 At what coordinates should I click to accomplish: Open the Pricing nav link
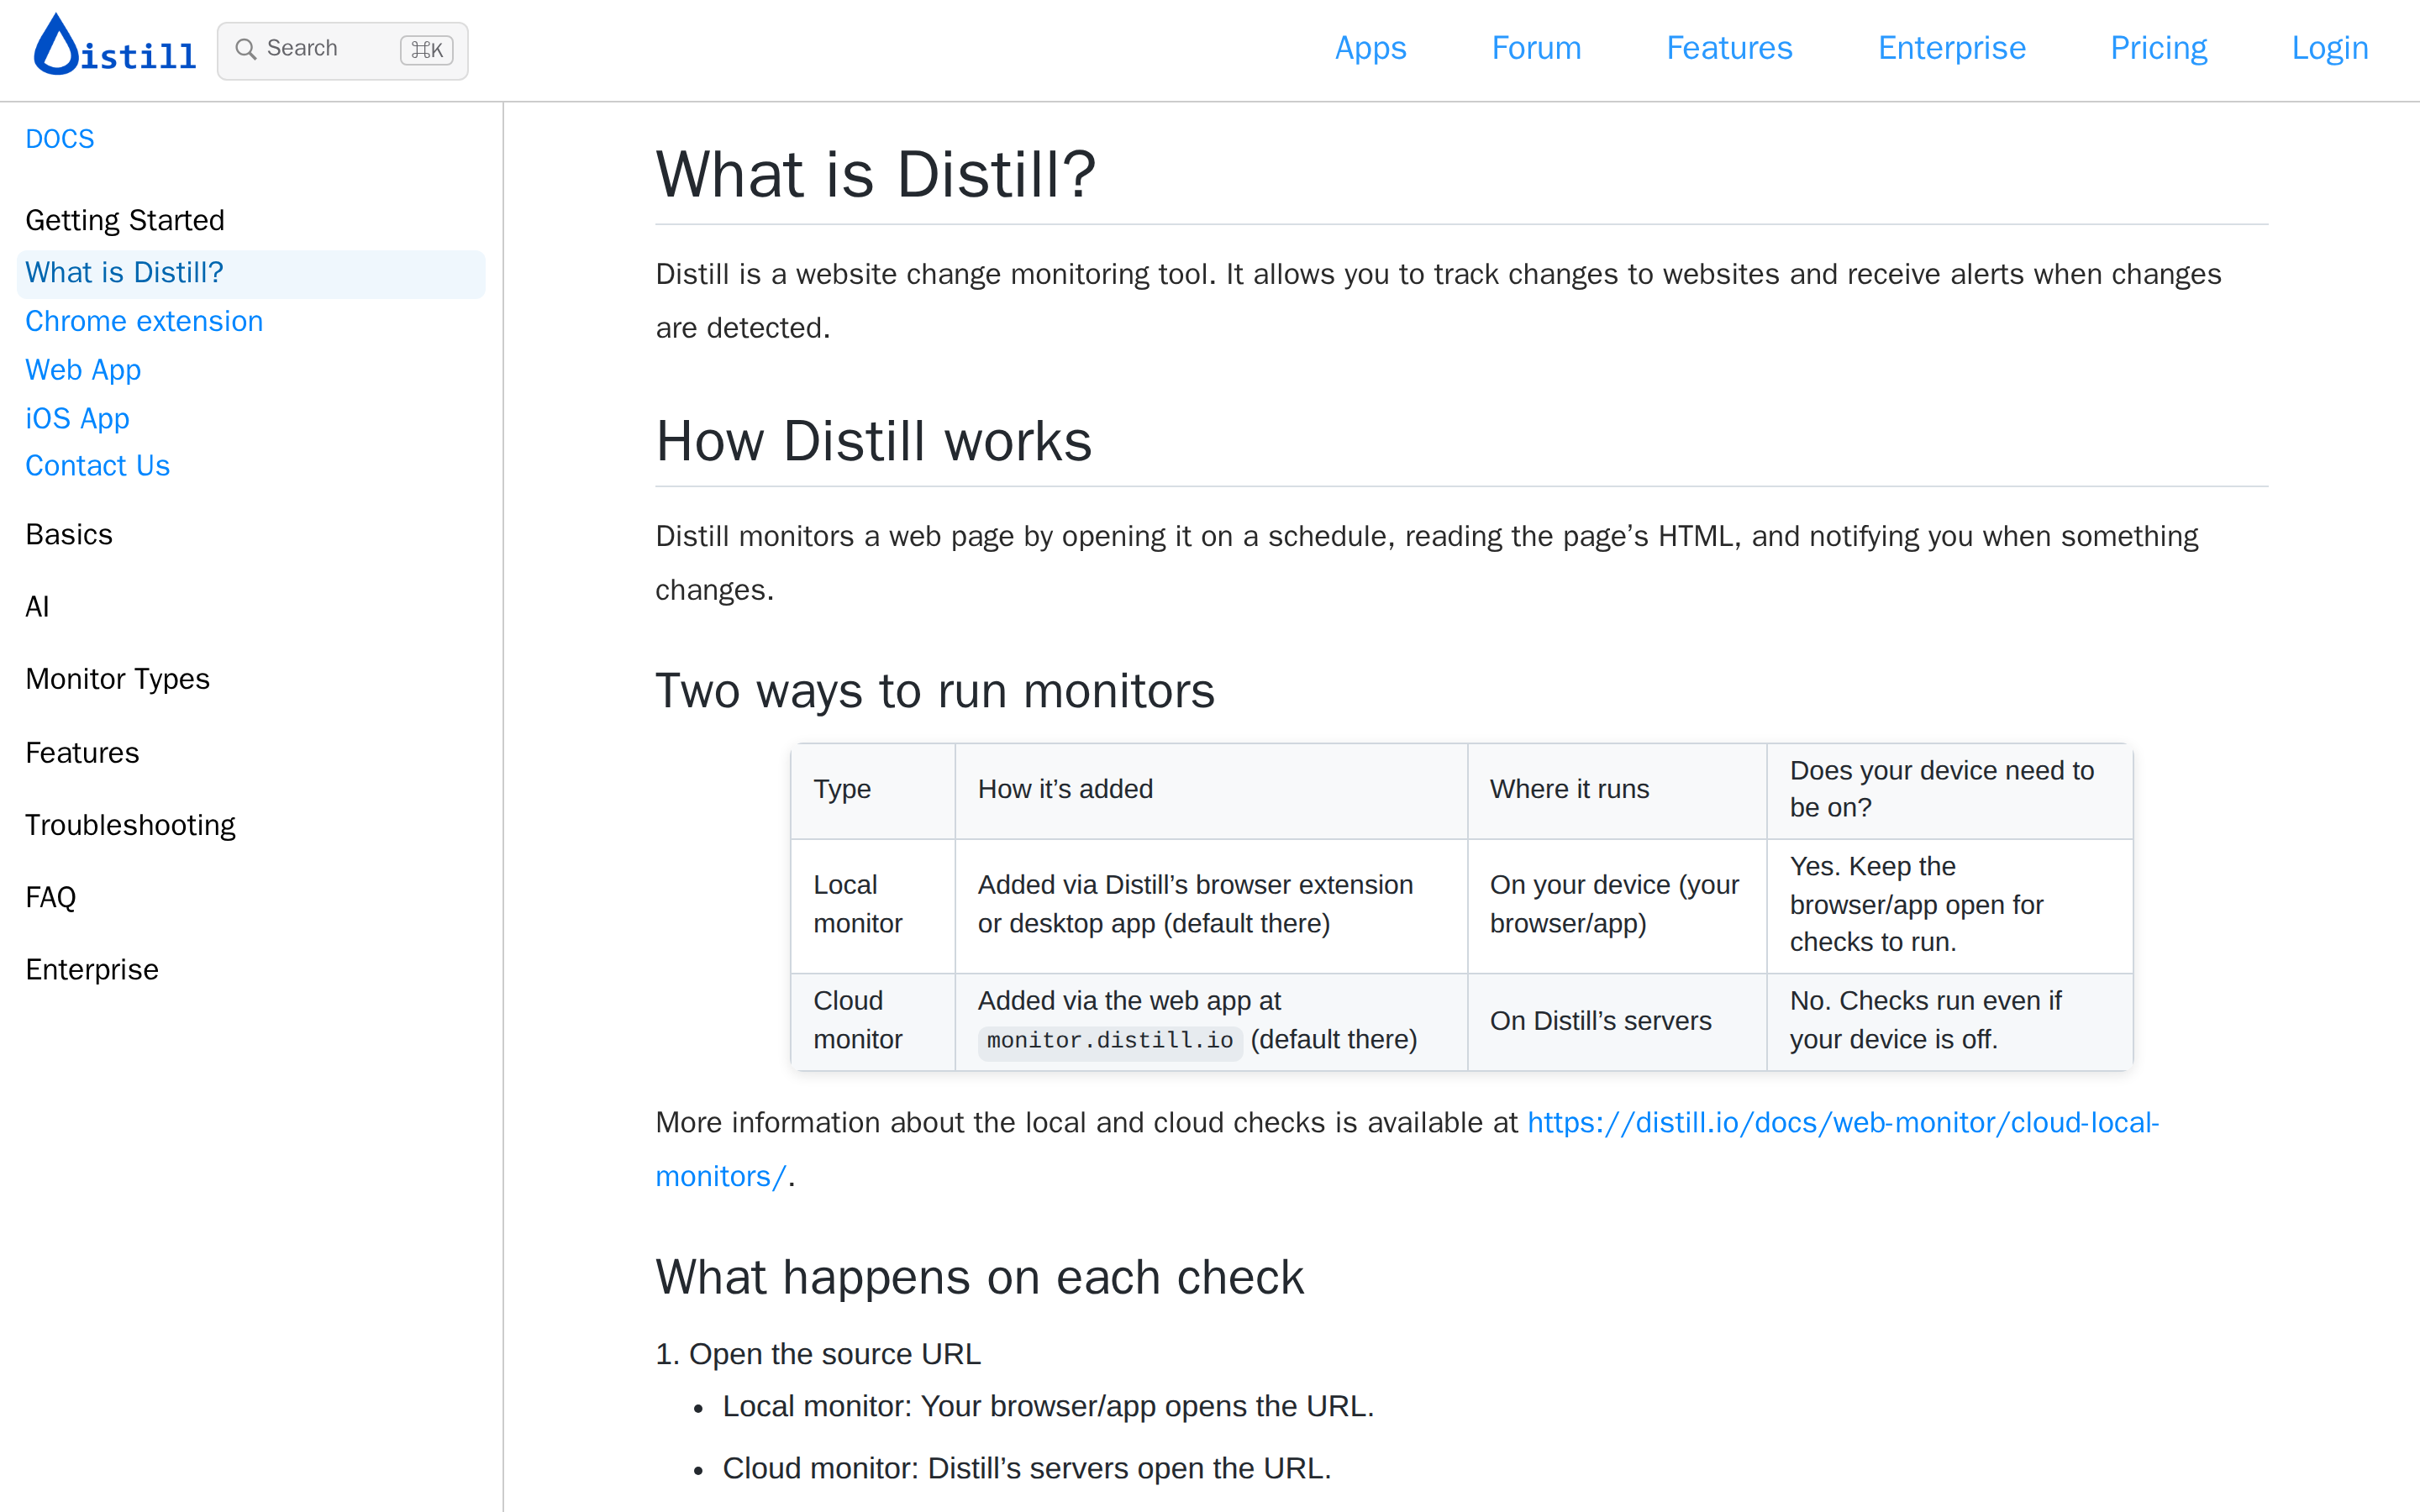click(x=2158, y=48)
